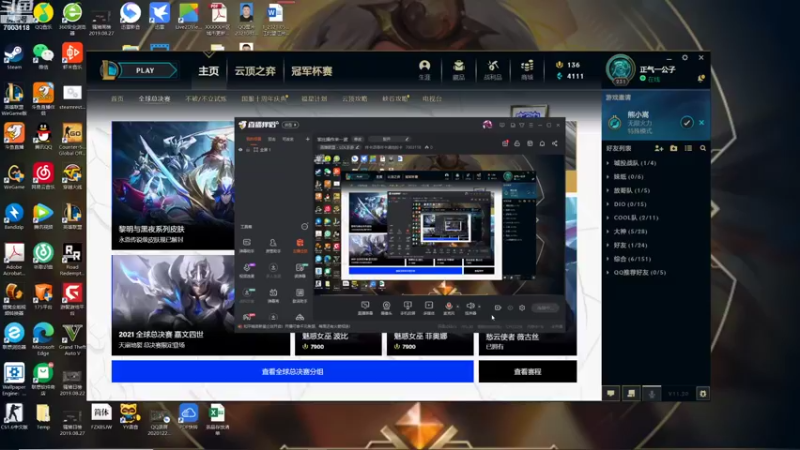Open the 魅惑女巫 波比 7900 store card

(338, 342)
